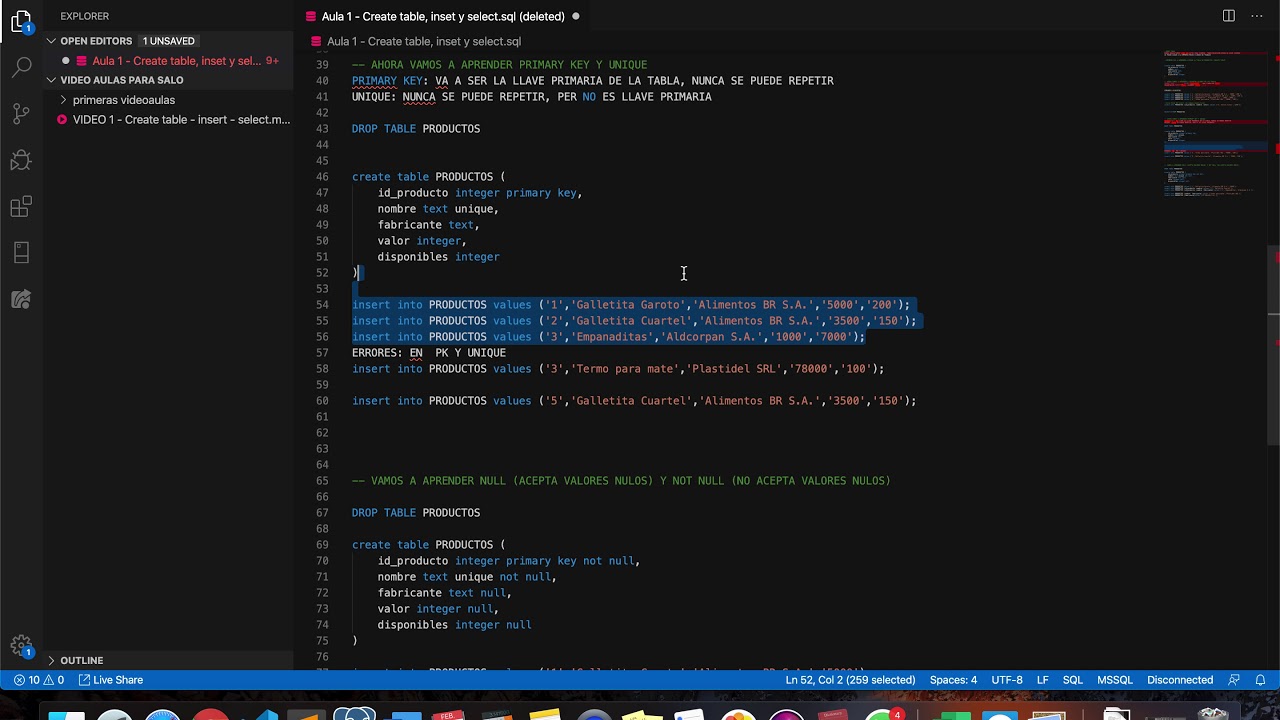Viewport: 1280px width, 720px height.
Task: Click the EXPLORER panel title
Action: click(84, 16)
